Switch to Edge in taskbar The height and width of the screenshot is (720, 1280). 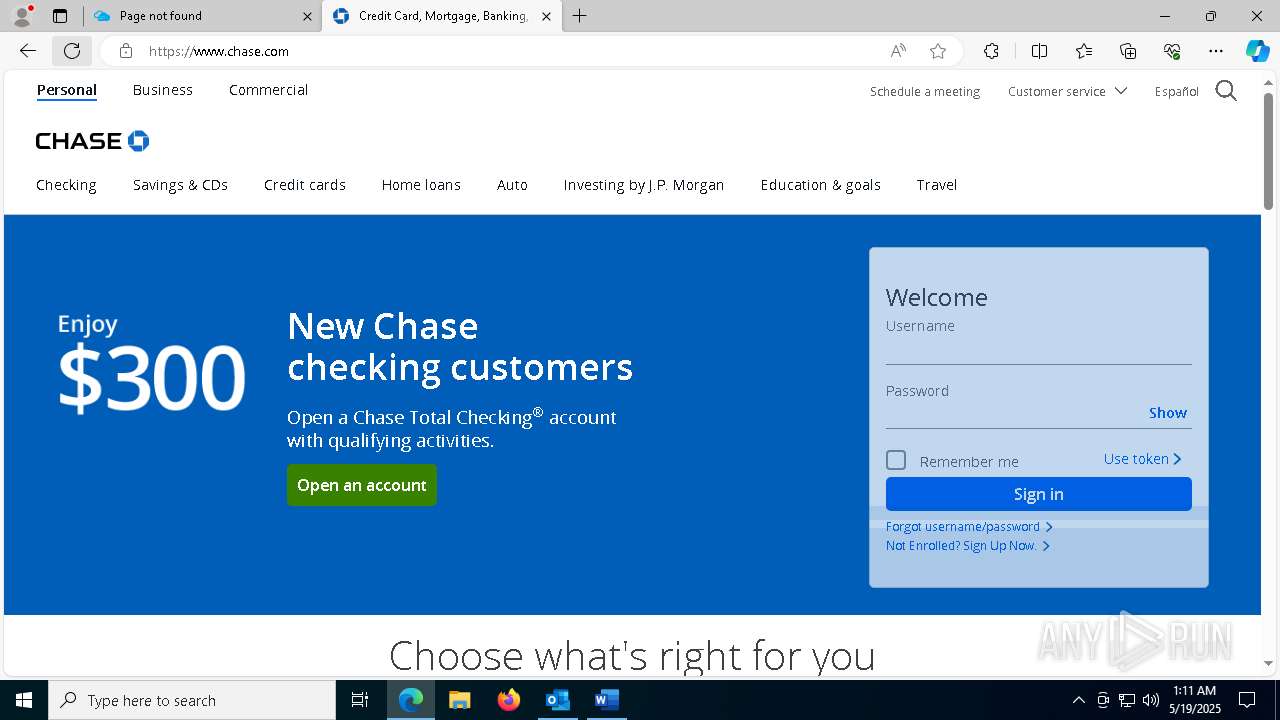click(x=411, y=700)
